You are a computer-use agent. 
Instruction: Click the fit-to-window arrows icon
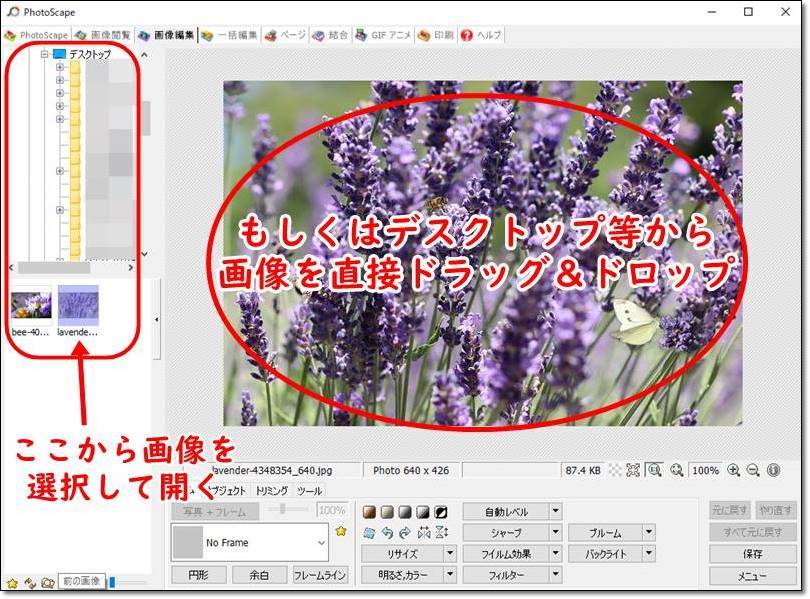point(633,470)
